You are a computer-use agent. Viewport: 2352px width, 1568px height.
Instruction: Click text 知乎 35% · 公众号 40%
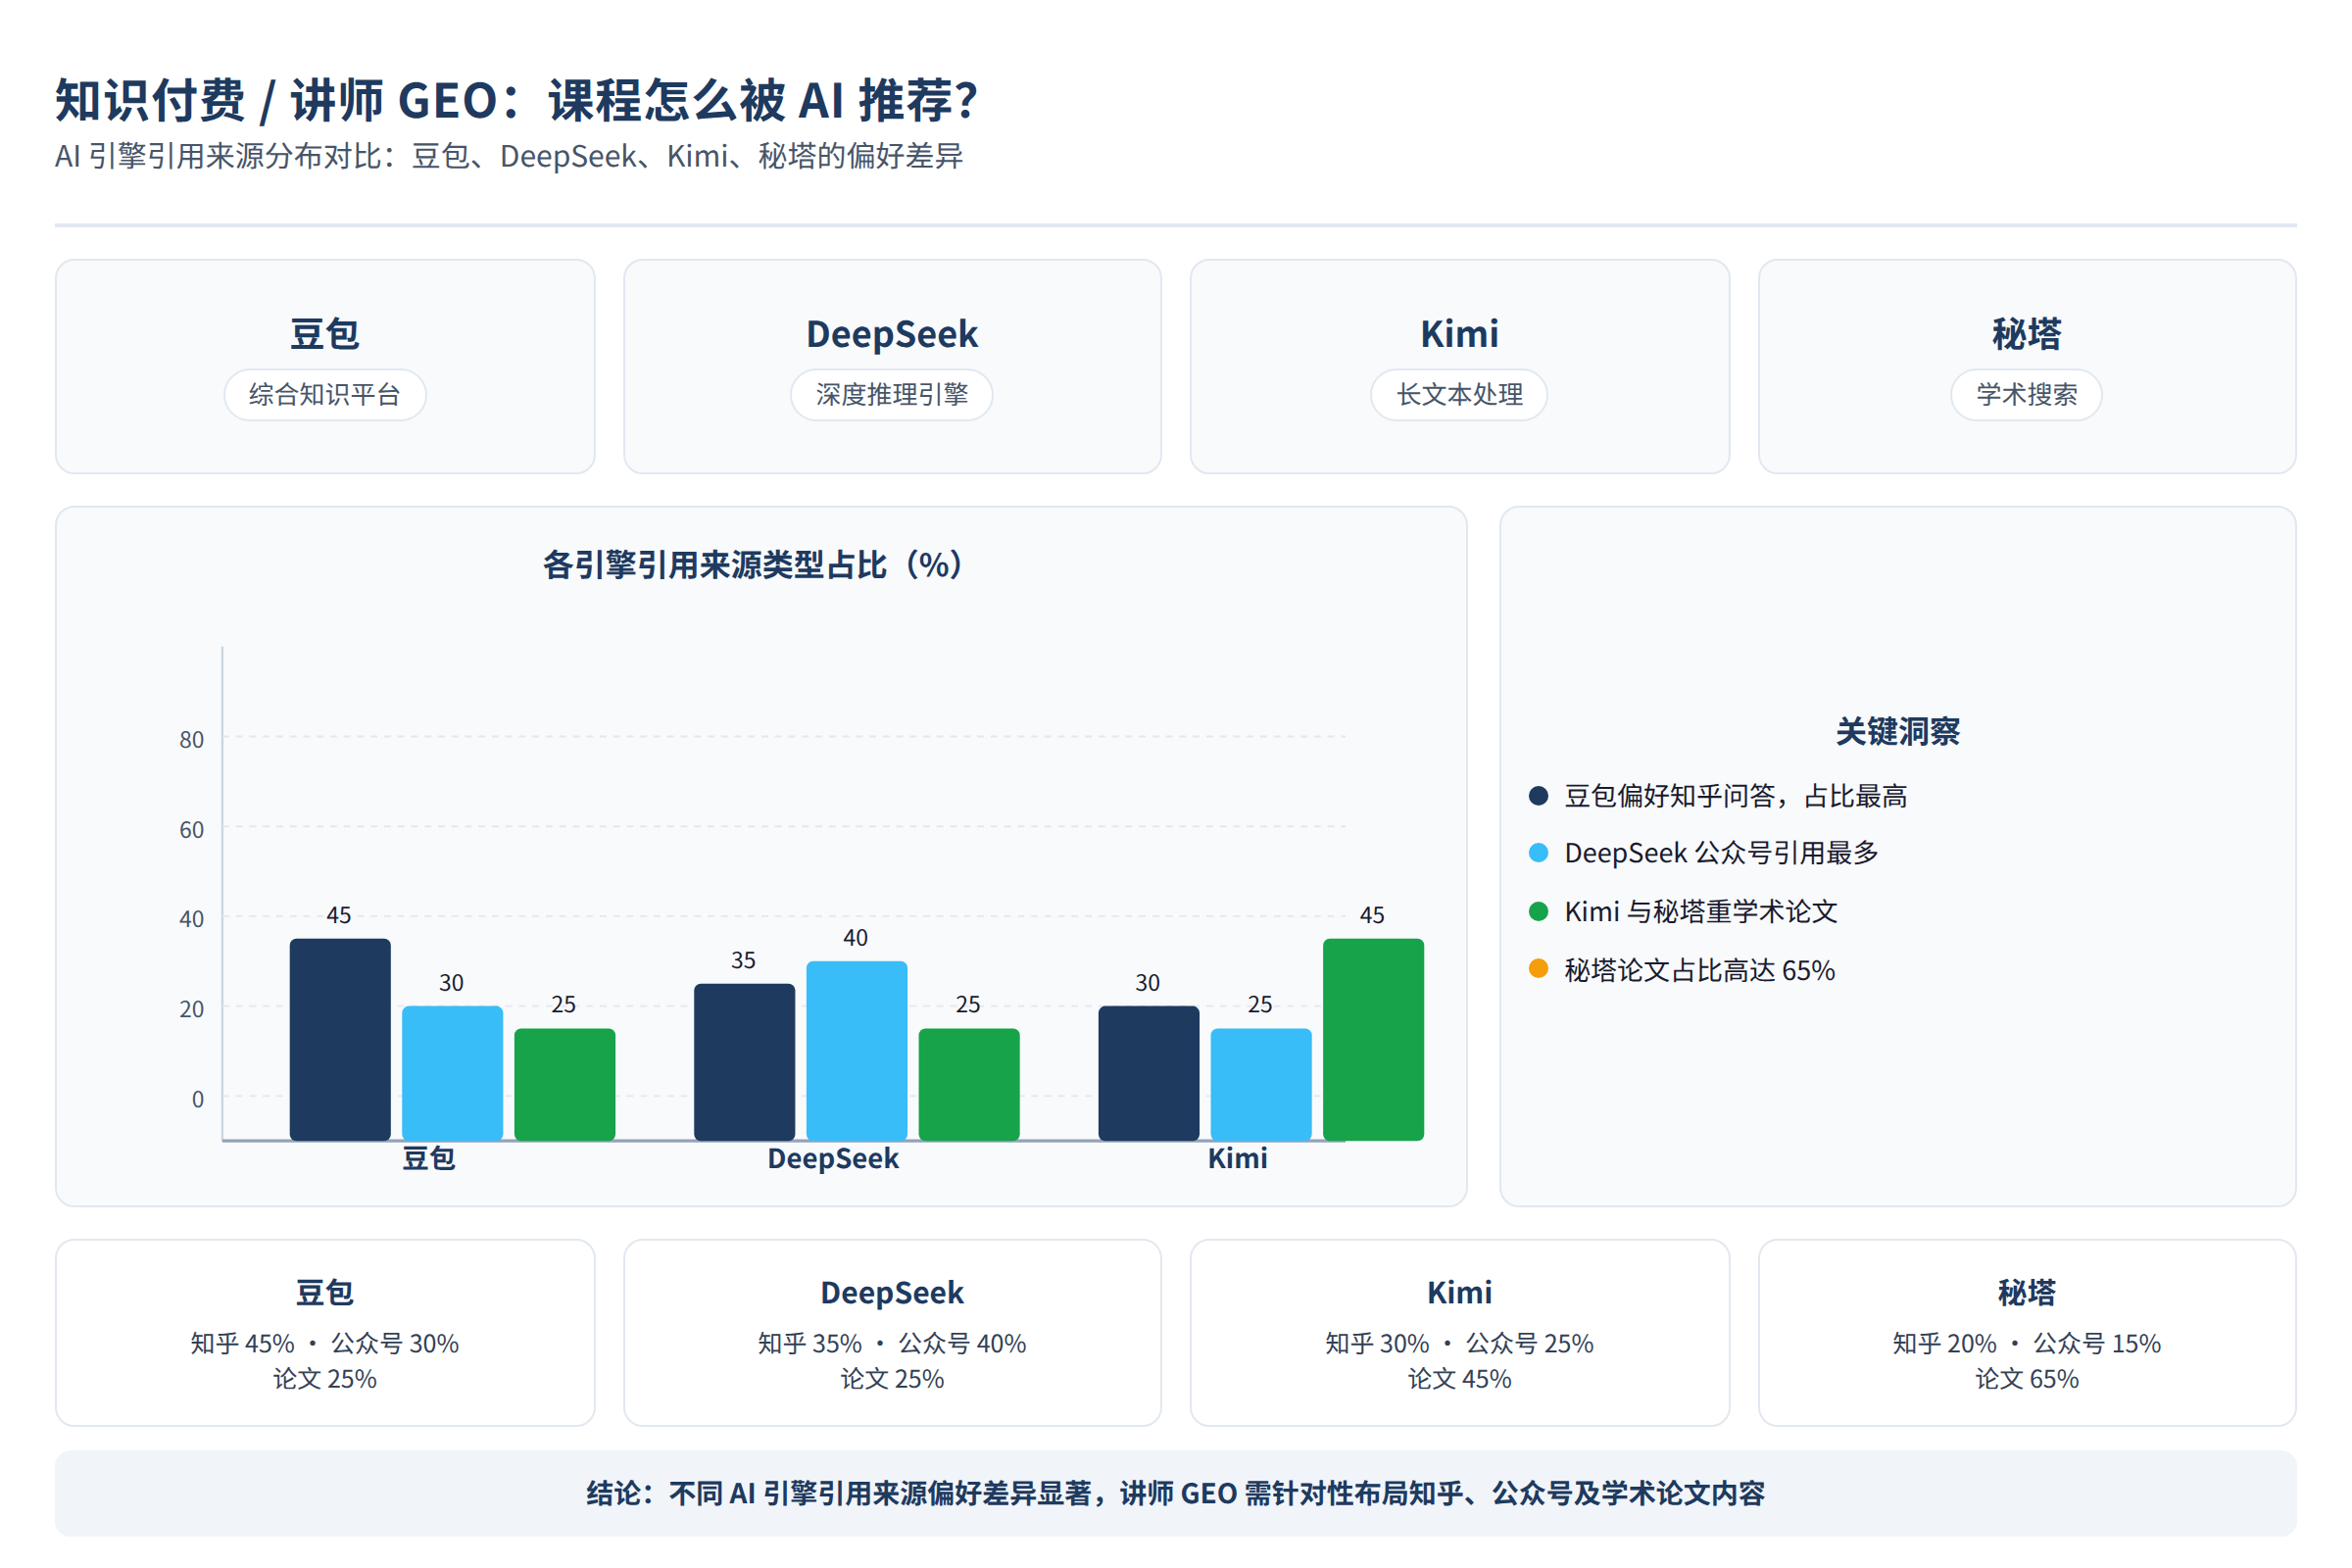(x=892, y=1343)
